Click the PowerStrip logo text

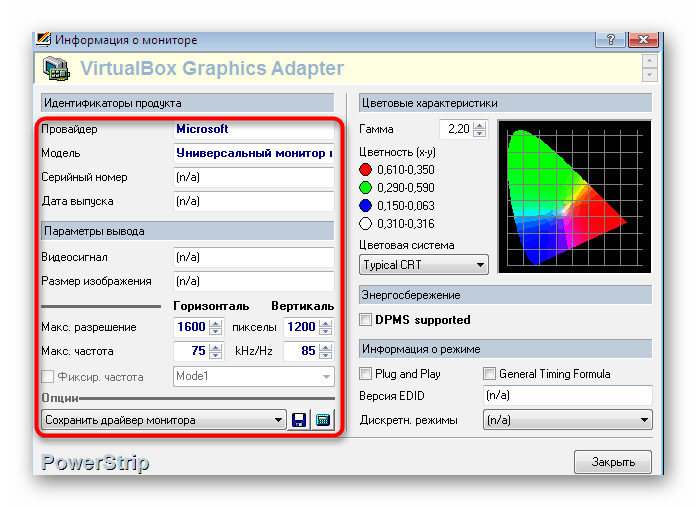click(x=95, y=463)
